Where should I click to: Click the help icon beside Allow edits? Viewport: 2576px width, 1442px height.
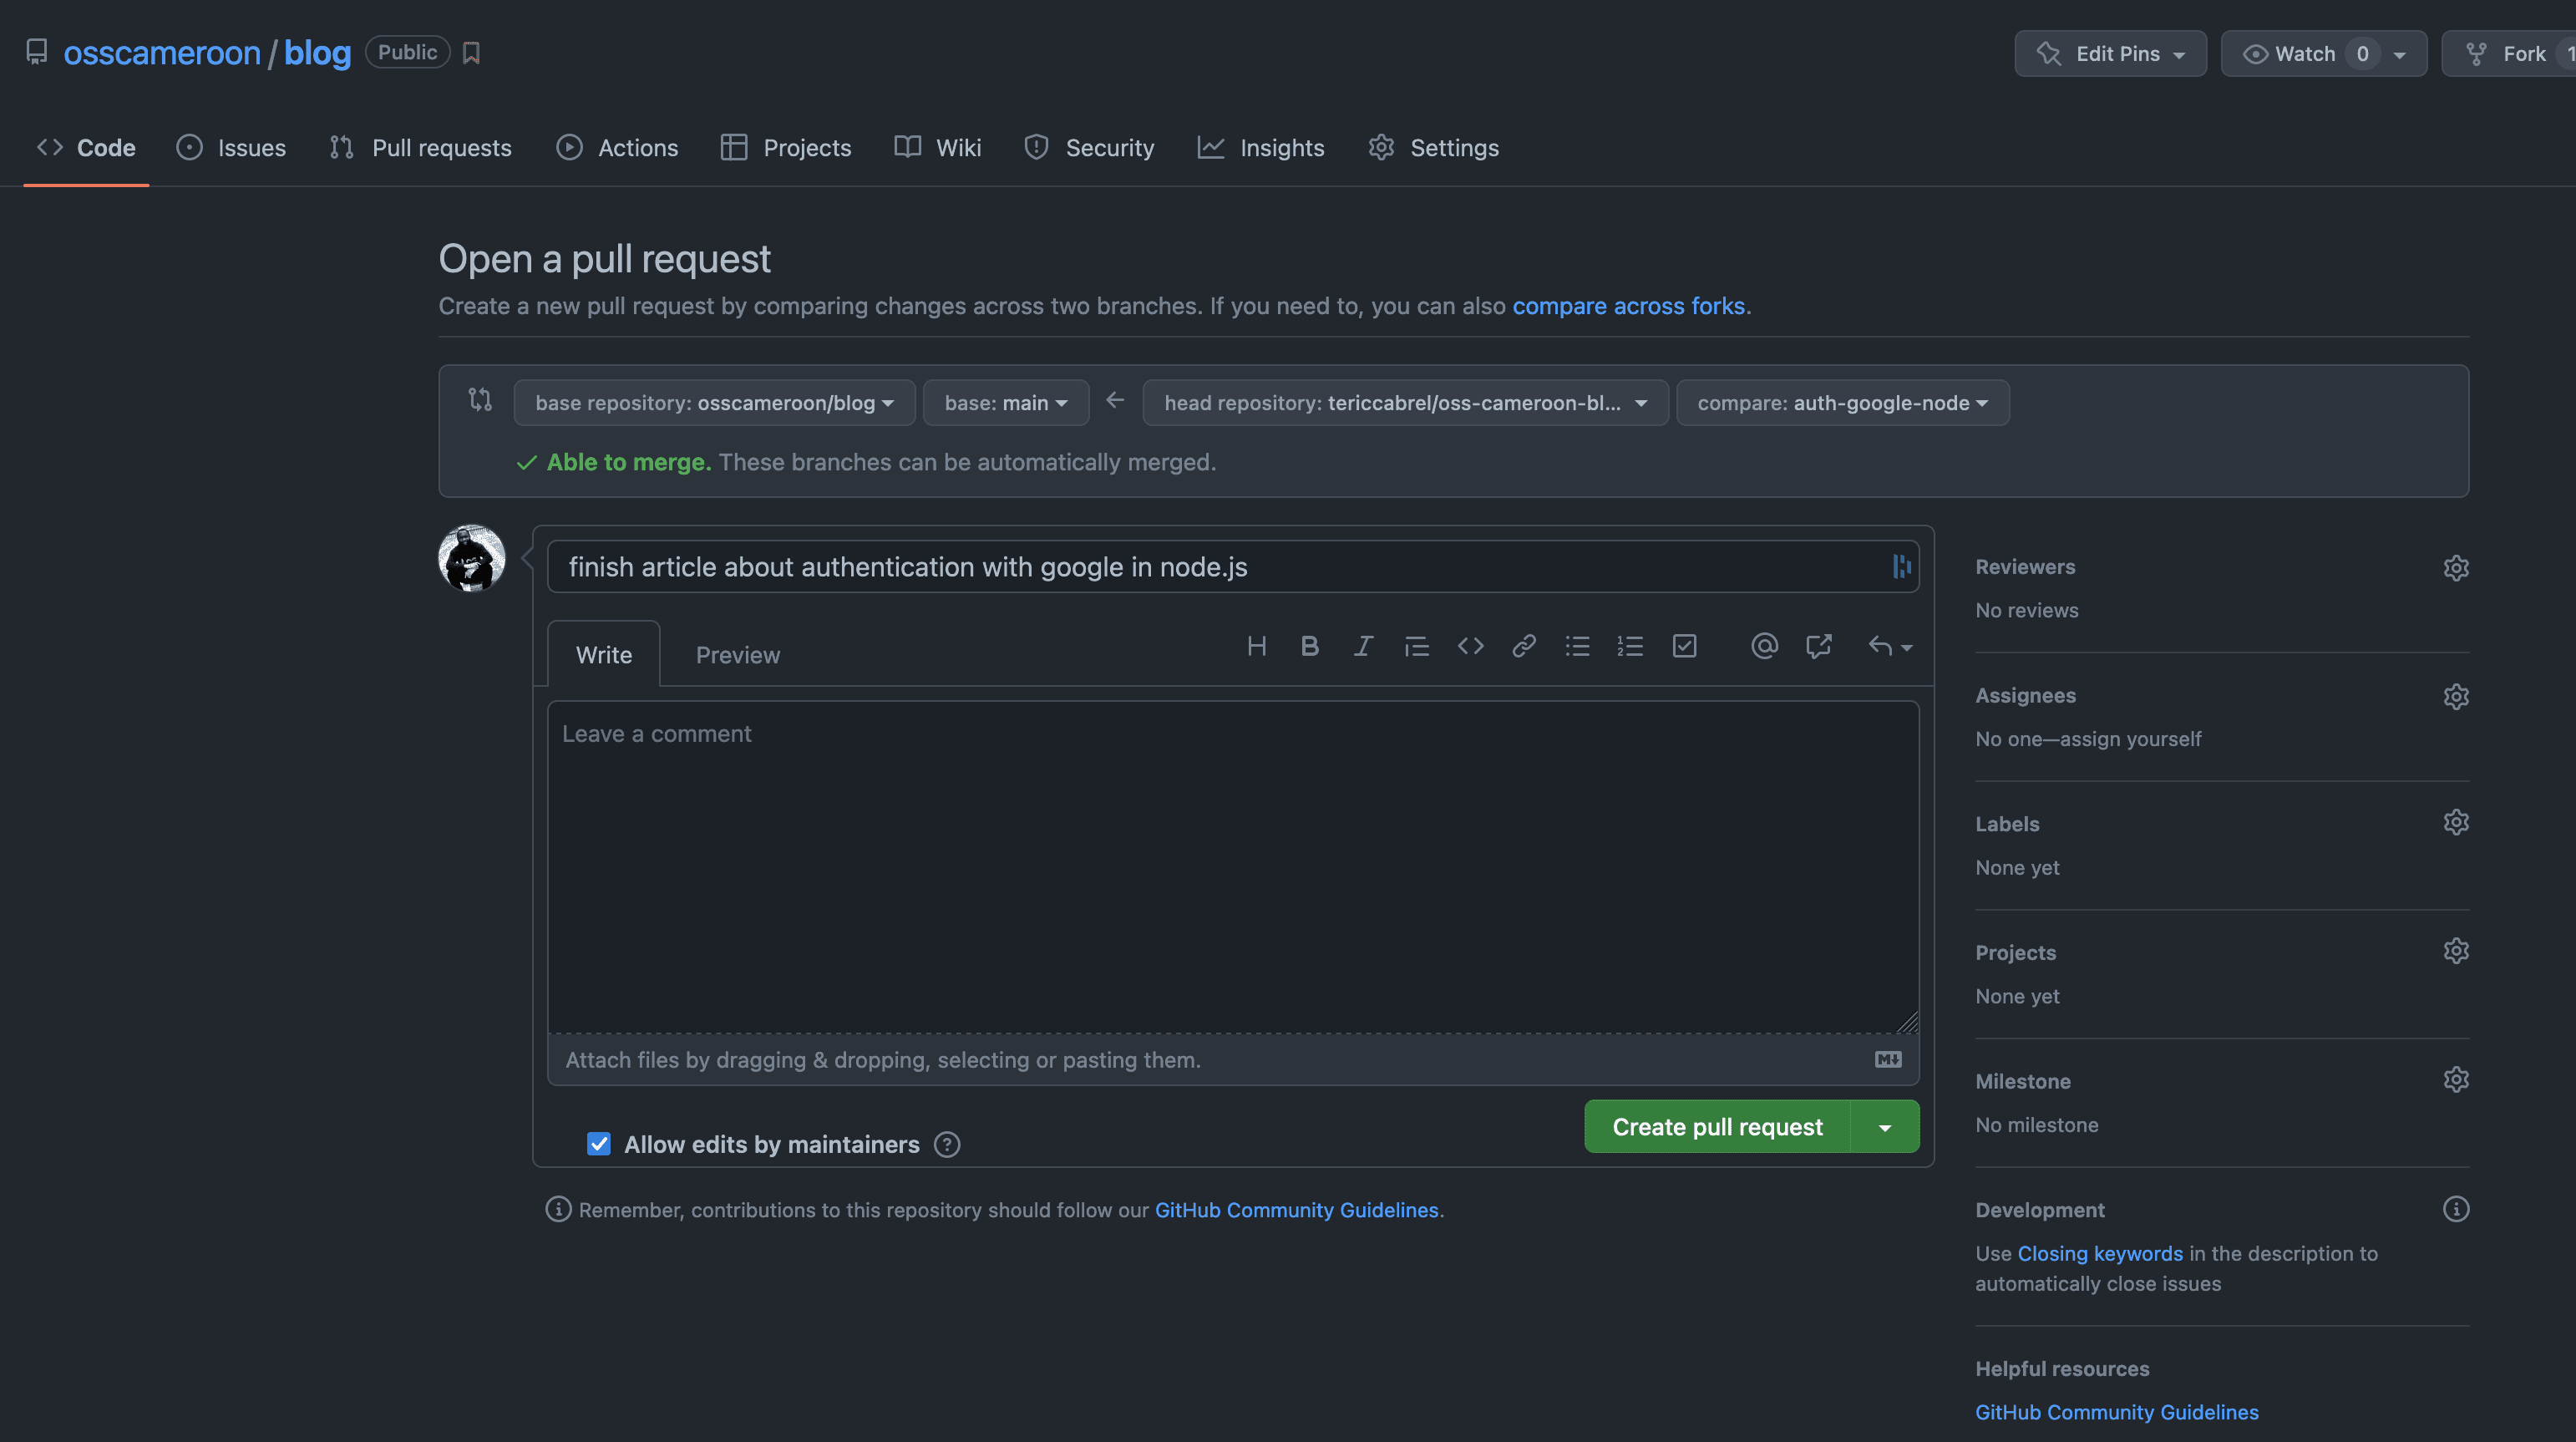[947, 1144]
